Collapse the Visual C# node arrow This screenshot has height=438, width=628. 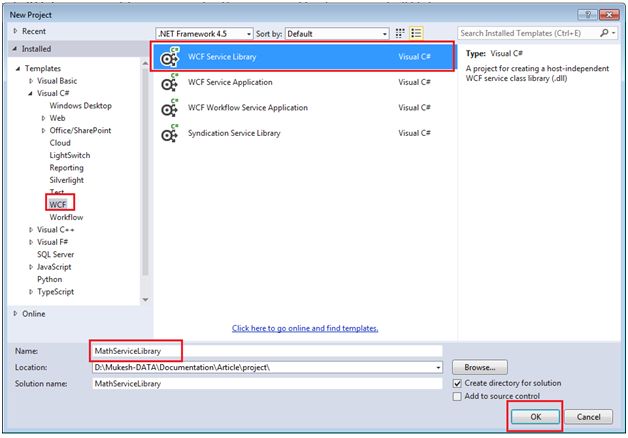pos(30,93)
